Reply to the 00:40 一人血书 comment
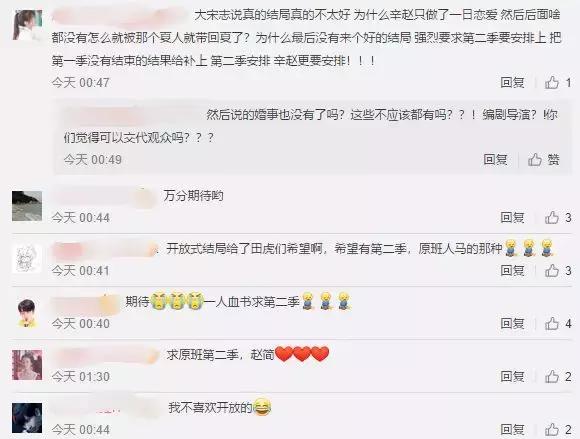This screenshot has height=439, width=580. pyautogui.click(x=512, y=324)
